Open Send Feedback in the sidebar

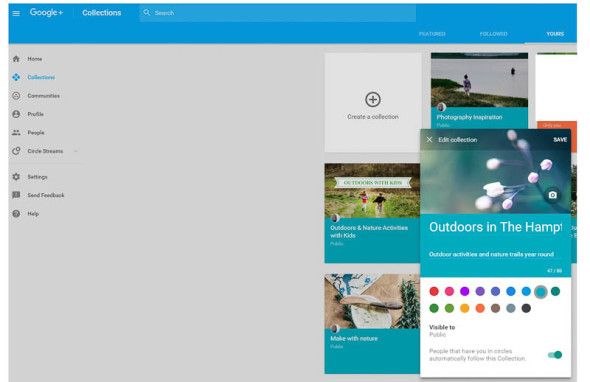click(46, 195)
